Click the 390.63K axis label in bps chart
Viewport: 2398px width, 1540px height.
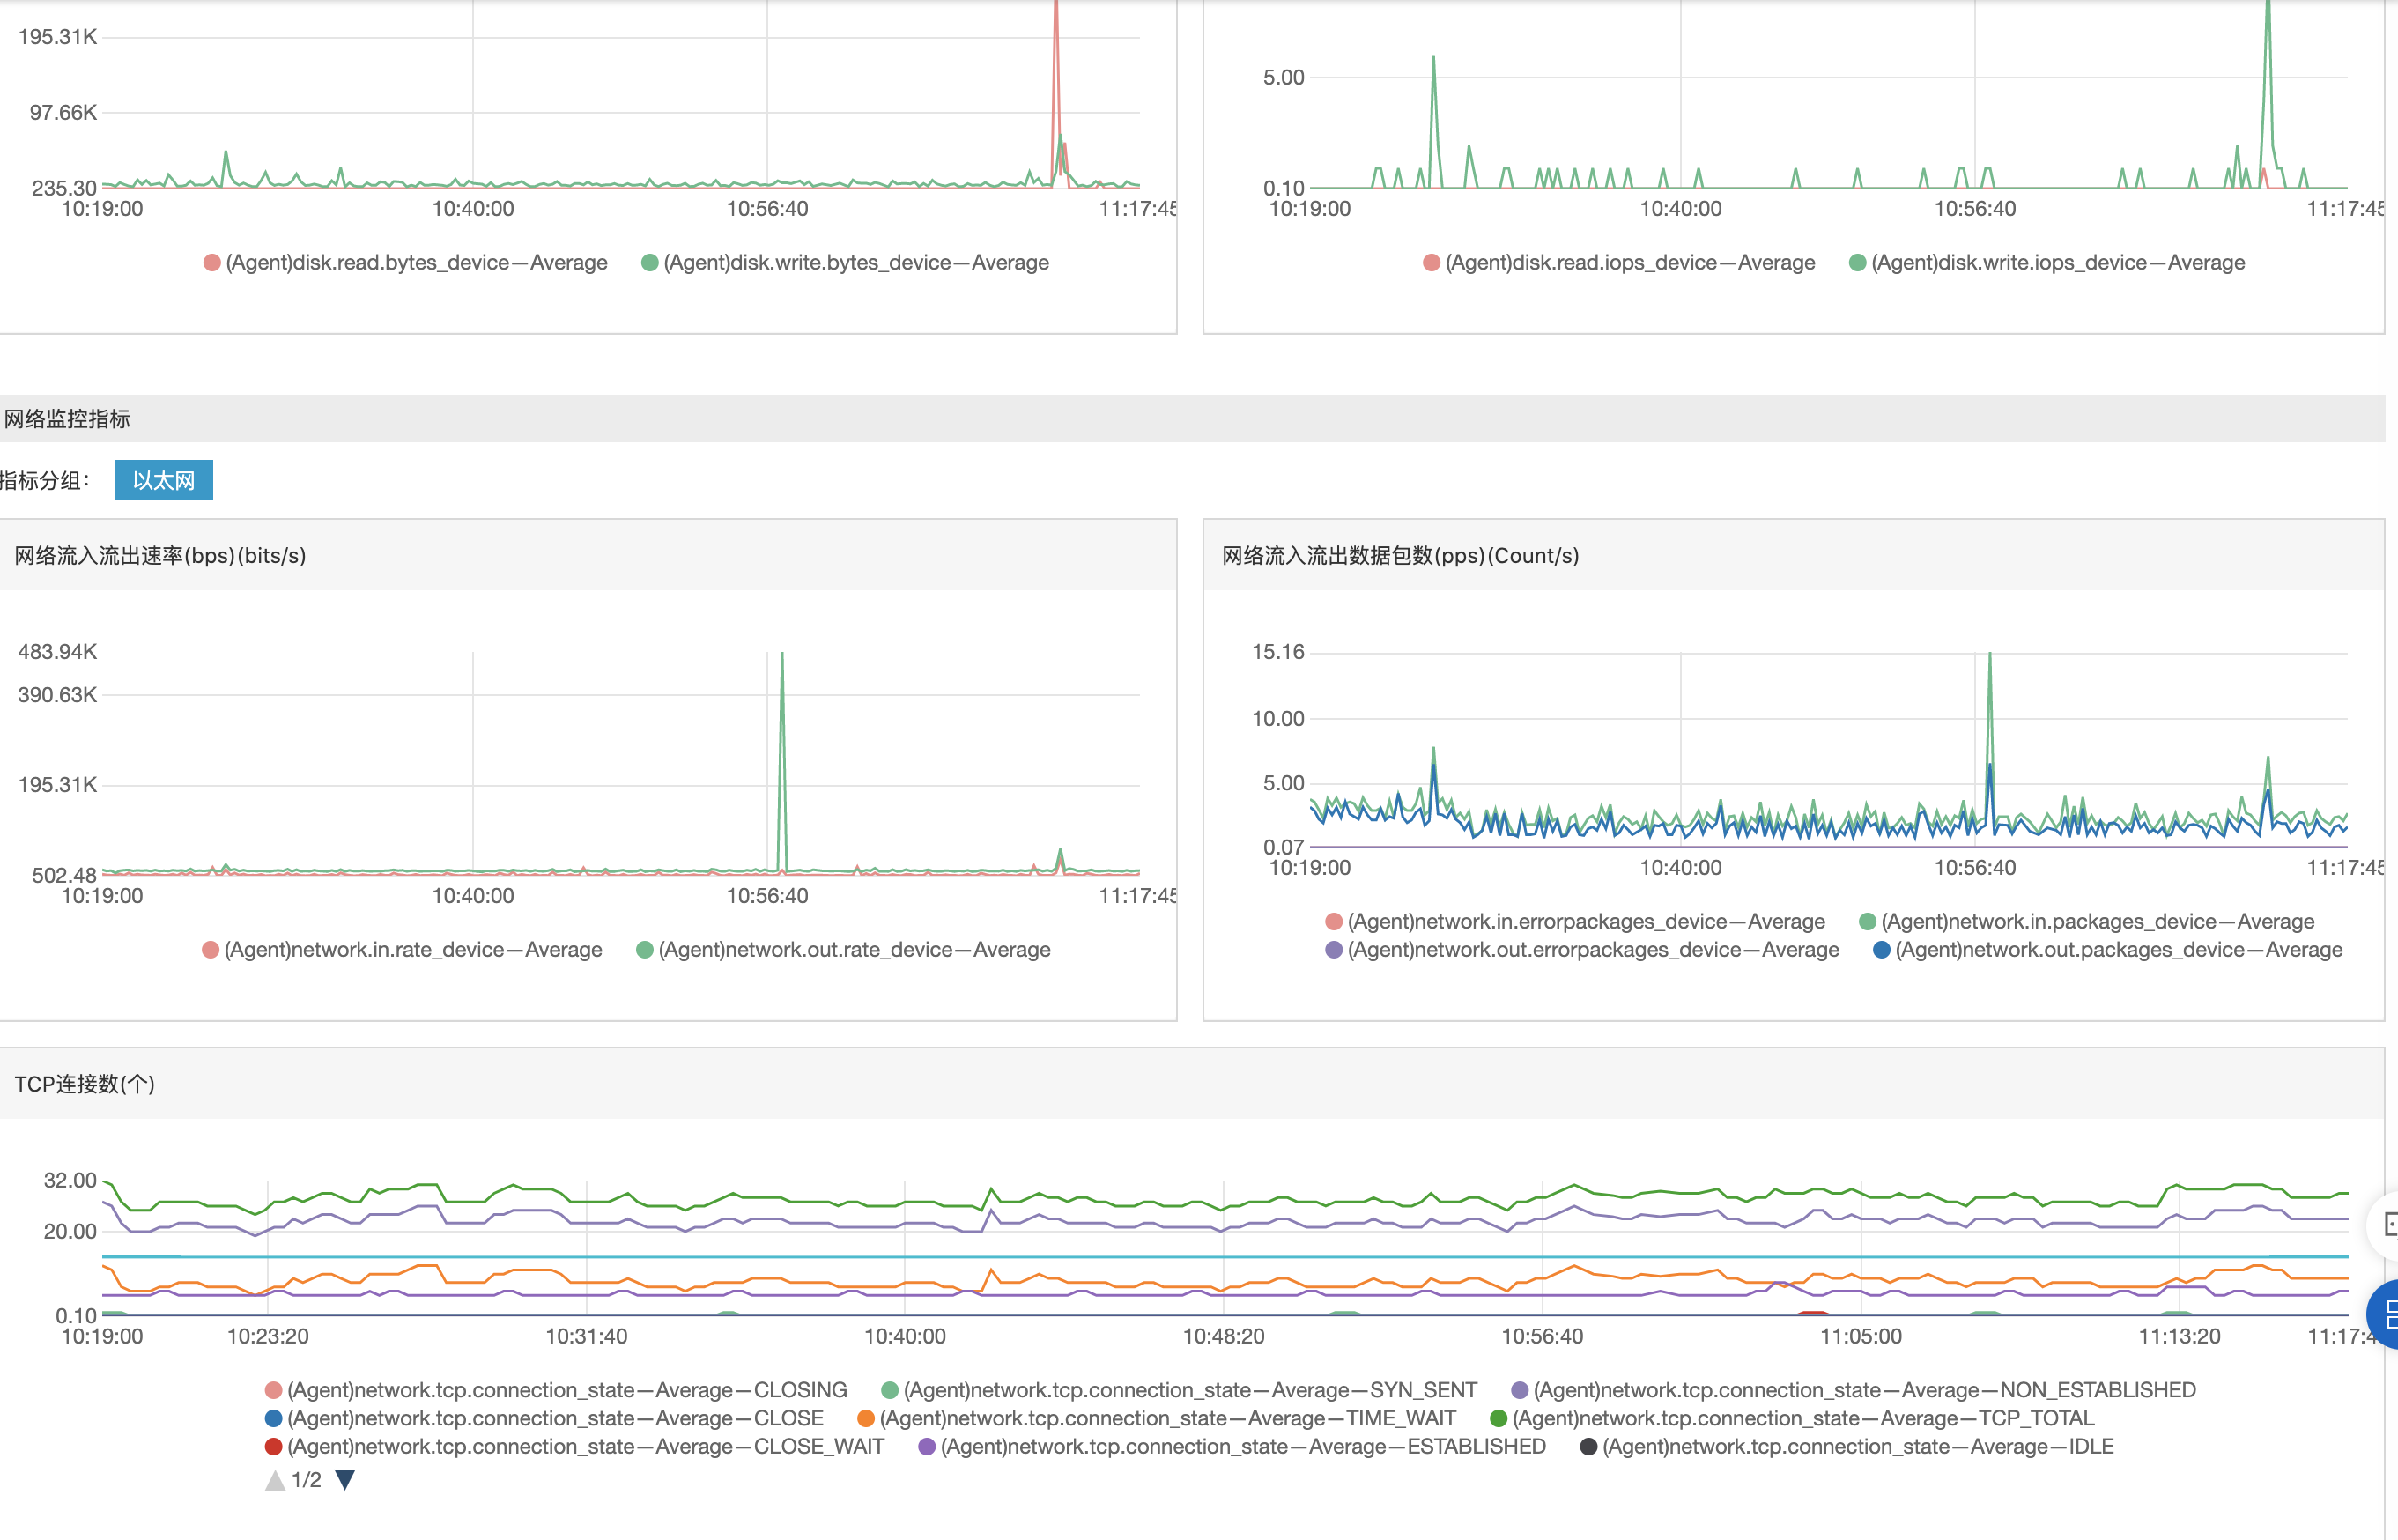click(x=58, y=695)
